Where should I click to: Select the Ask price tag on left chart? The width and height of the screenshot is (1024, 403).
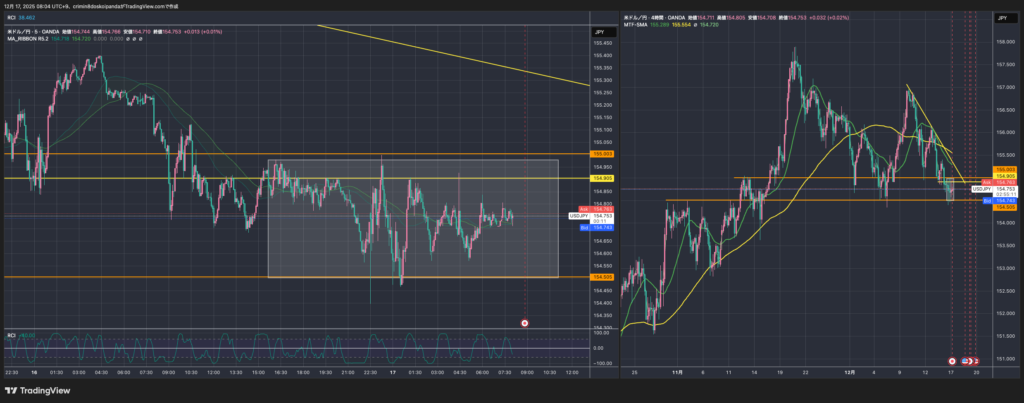[x=583, y=208]
